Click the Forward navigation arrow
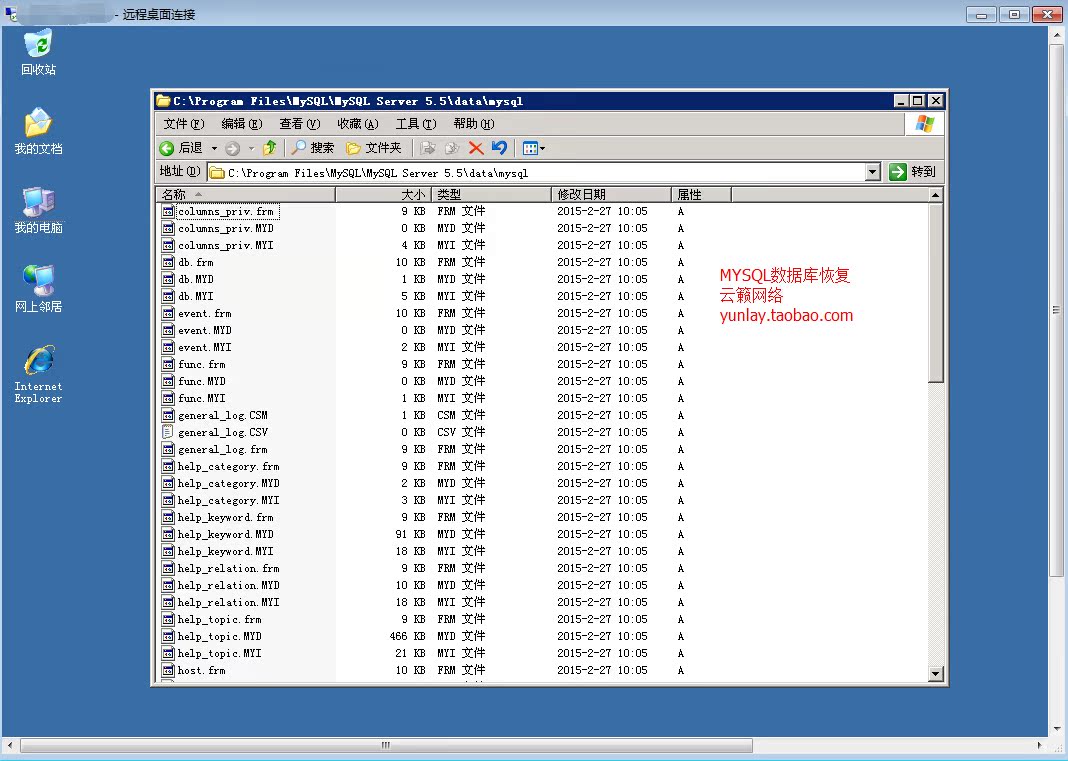The width and height of the screenshot is (1068, 761). click(232, 148)
